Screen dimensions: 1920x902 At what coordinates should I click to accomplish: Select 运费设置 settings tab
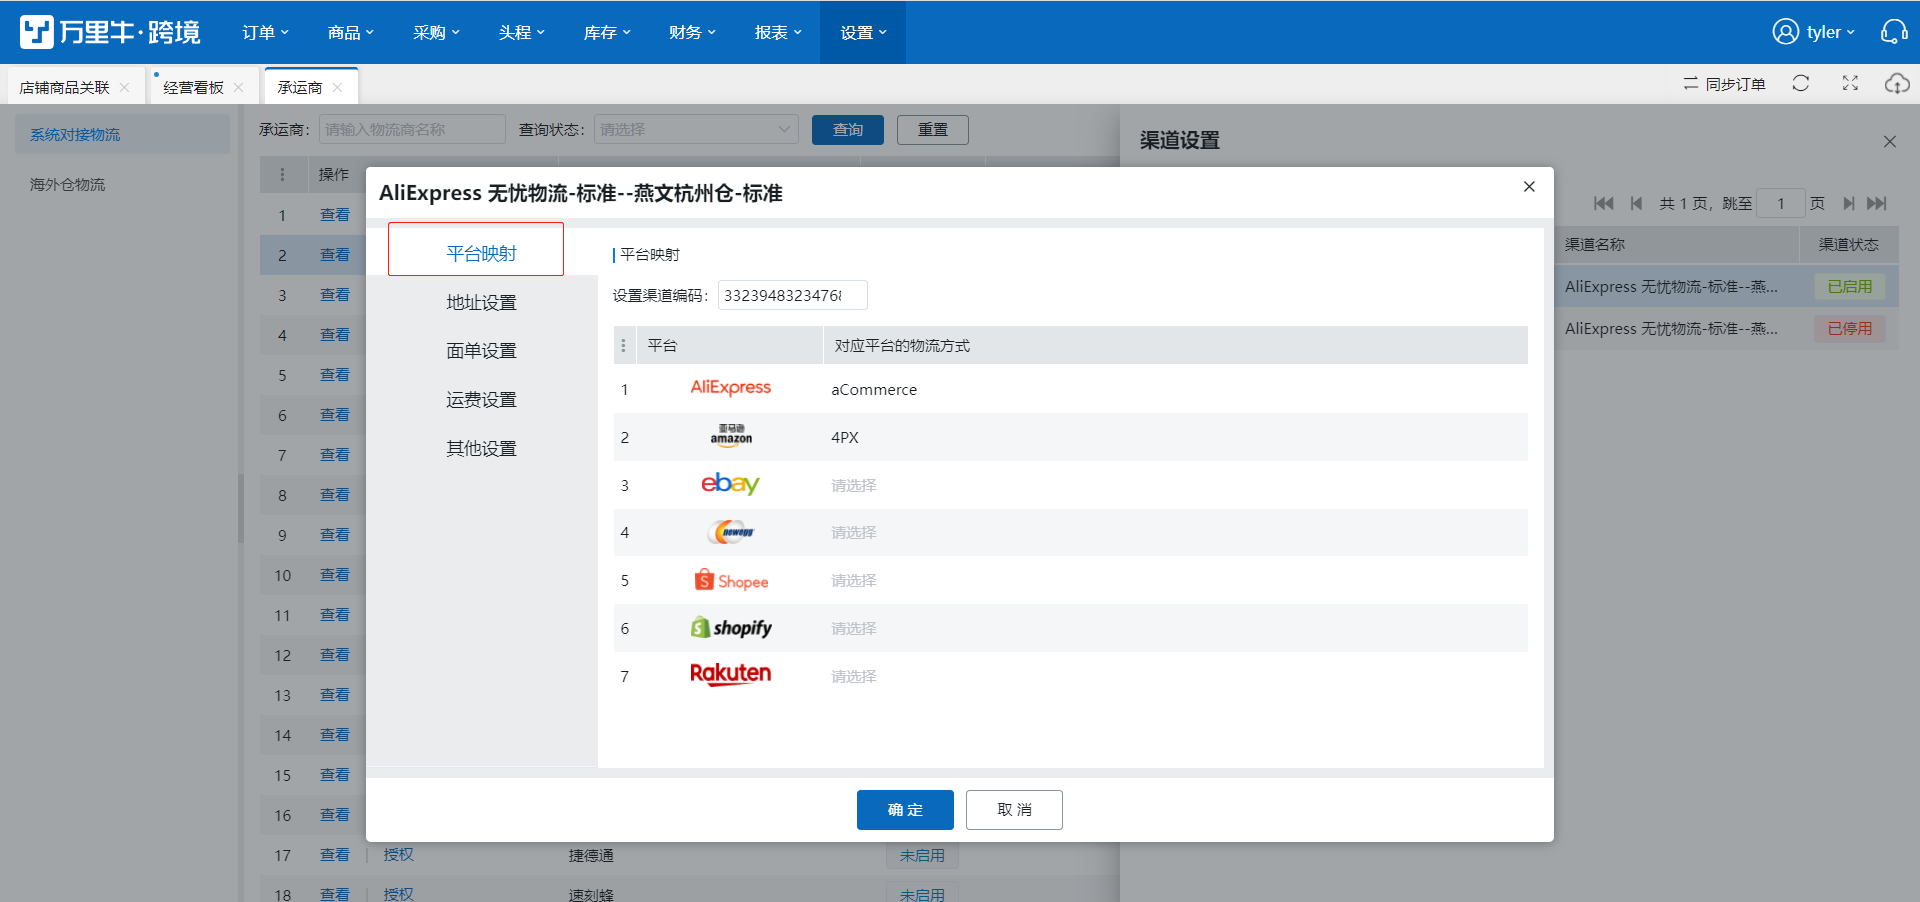tap(481, 399)
